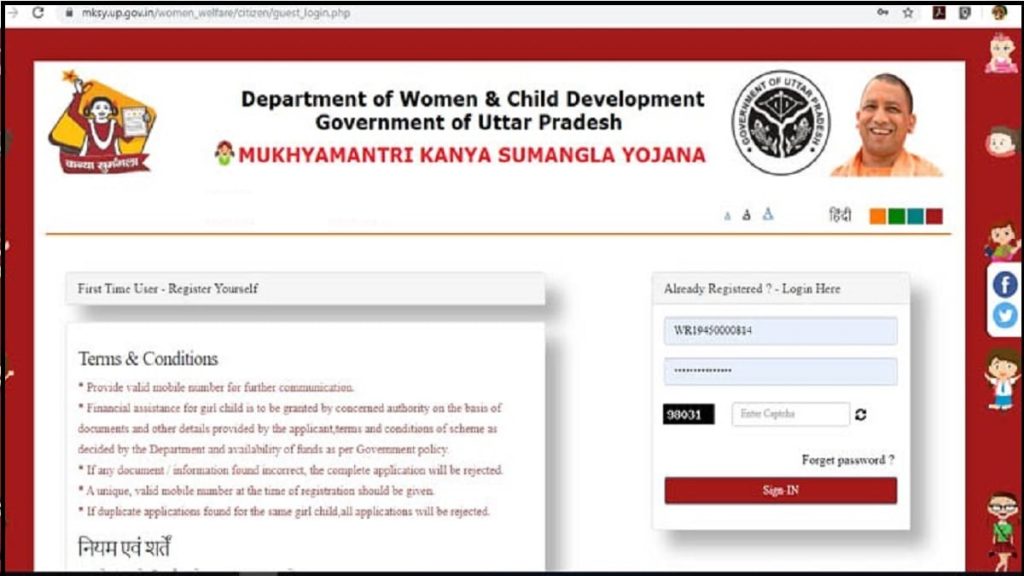Screen dimensions: 1024x576
Task: Apply the dark red color theme
Action: 935,216
